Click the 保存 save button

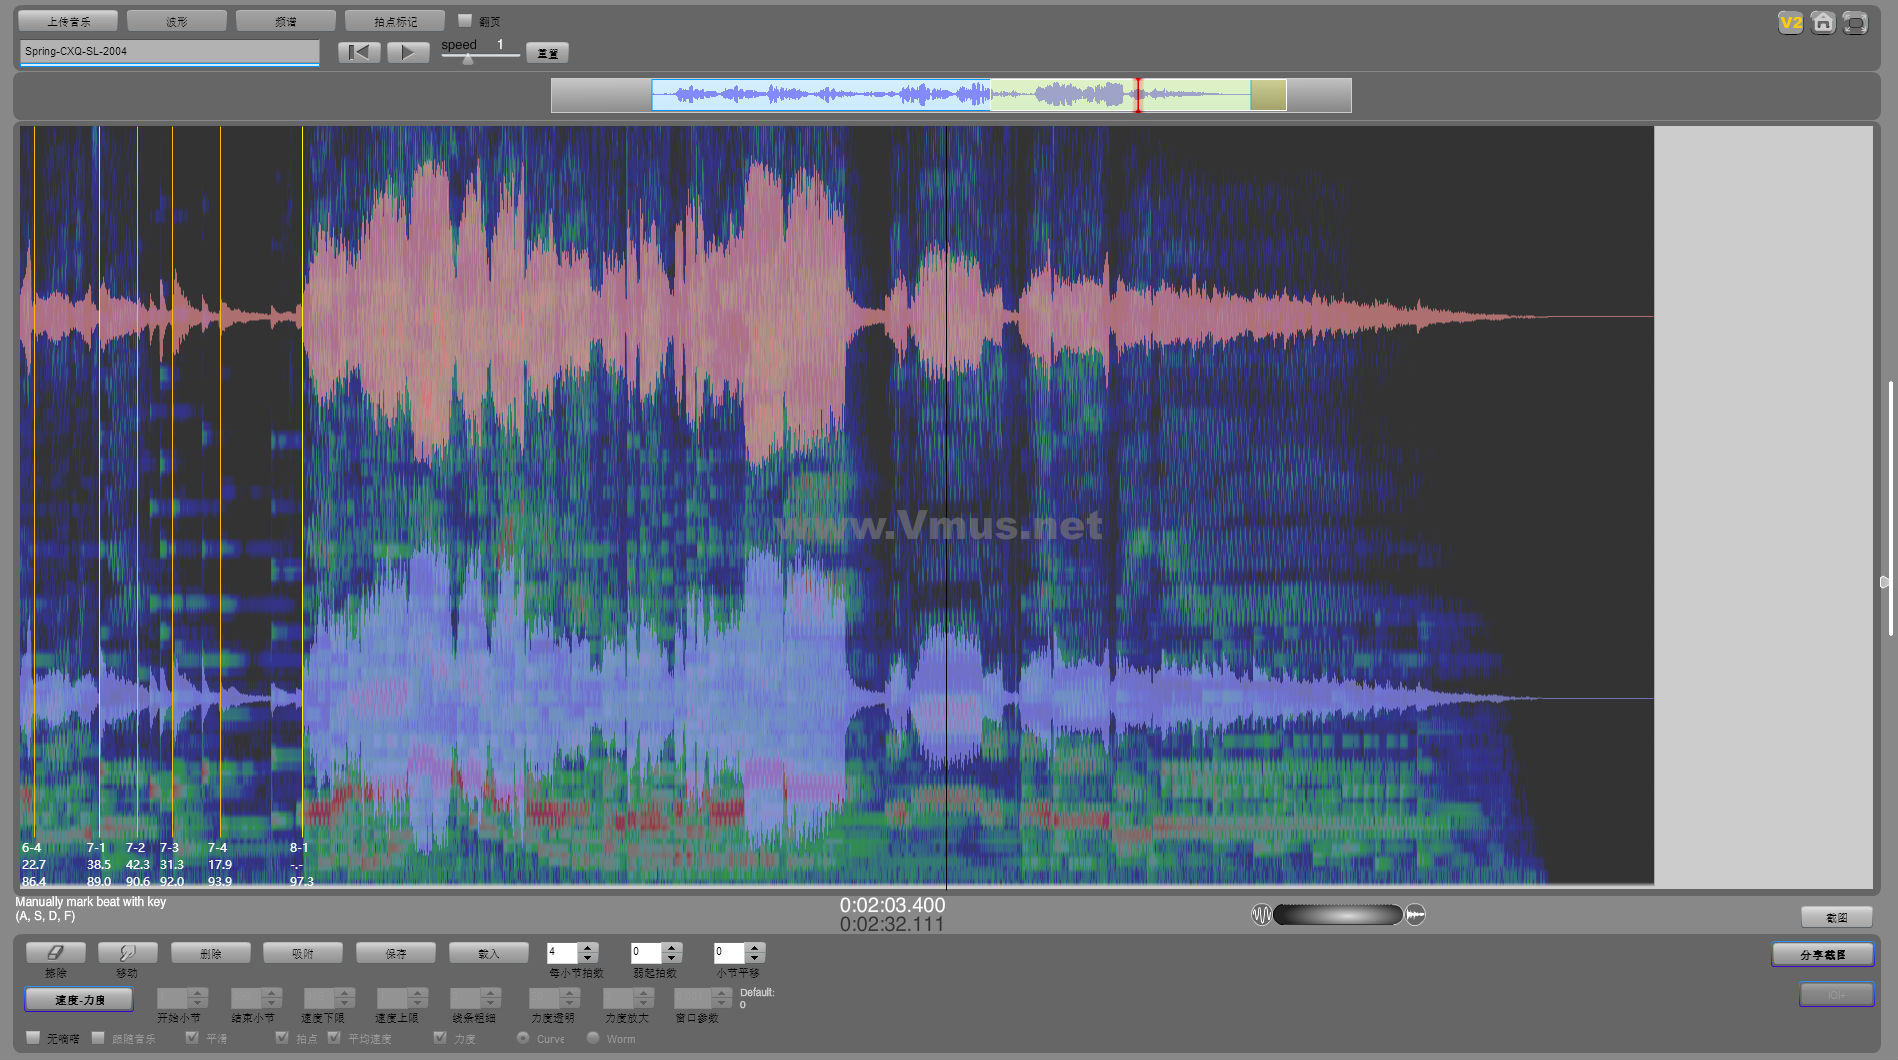tap(396, 953)
